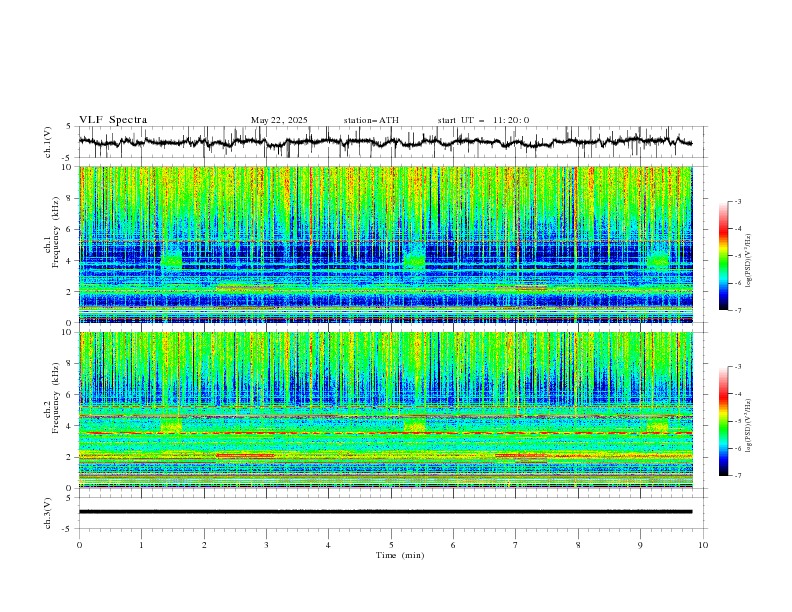792x612 pixels.
Task: Click the ch.2 color bar log(PSD) label
Action: 748,426
